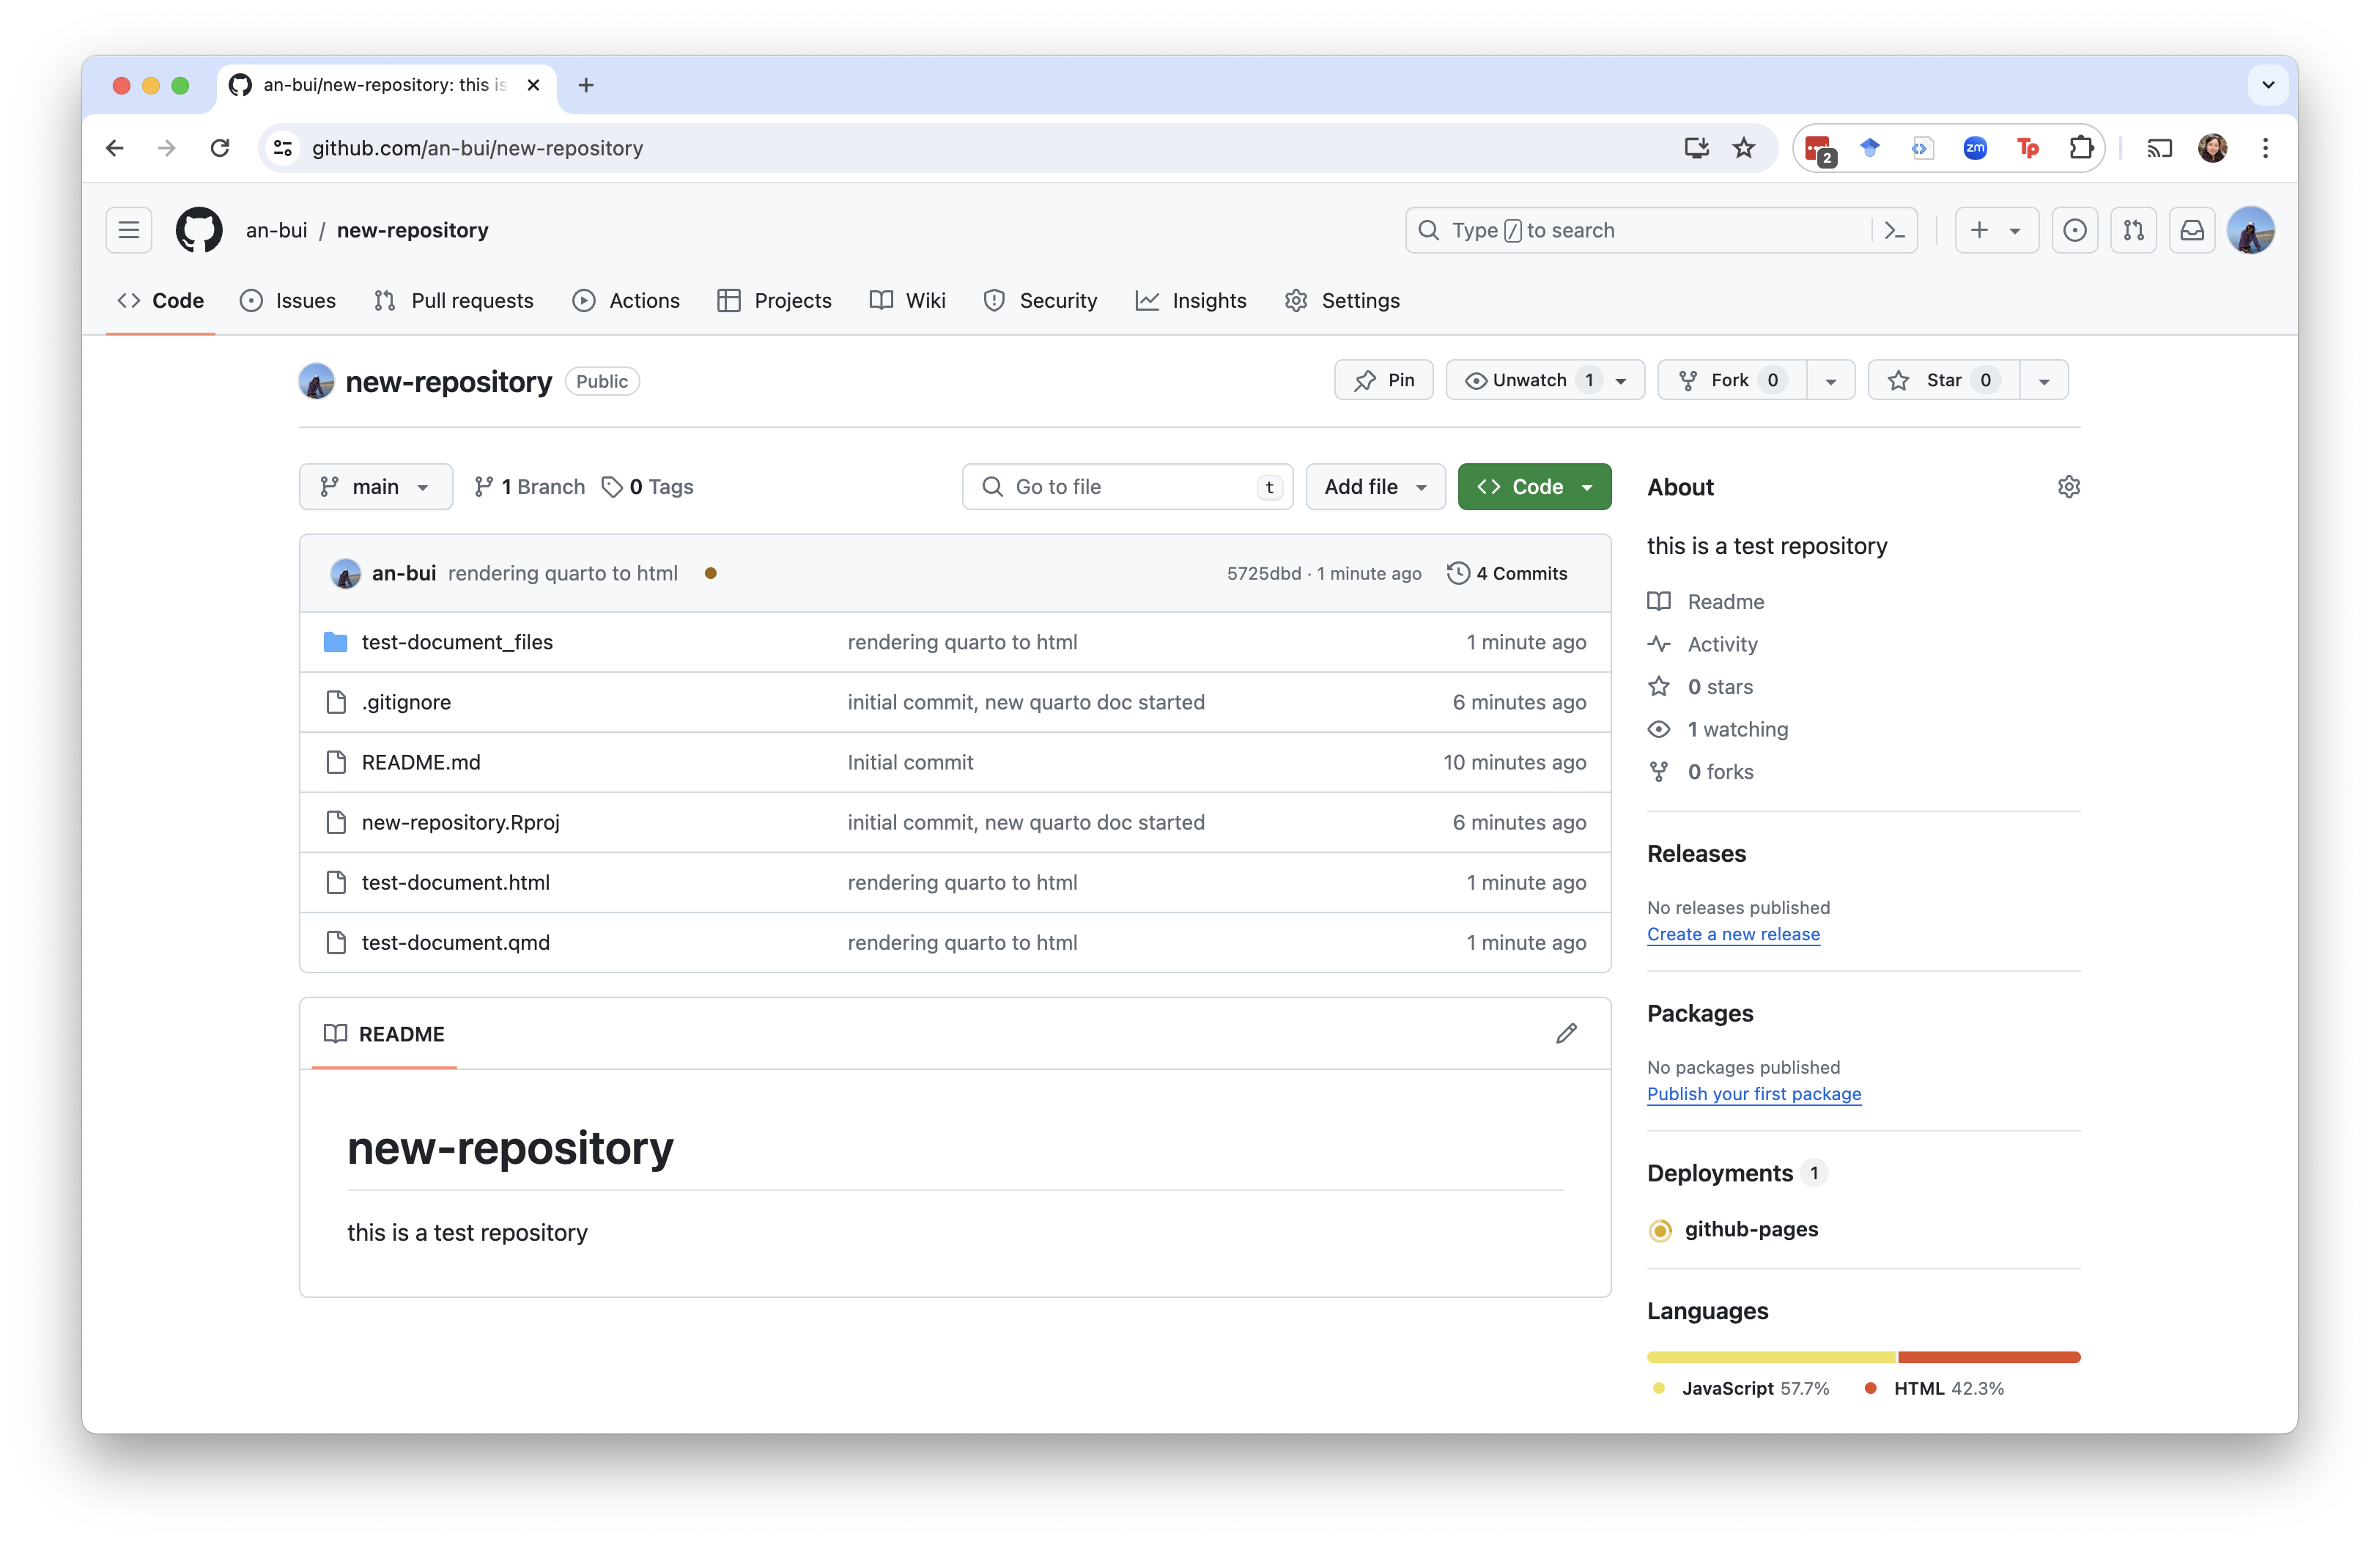Open the Add file dropdown
This screenshot has width=2380, height=1542.
click(1374, 487)
